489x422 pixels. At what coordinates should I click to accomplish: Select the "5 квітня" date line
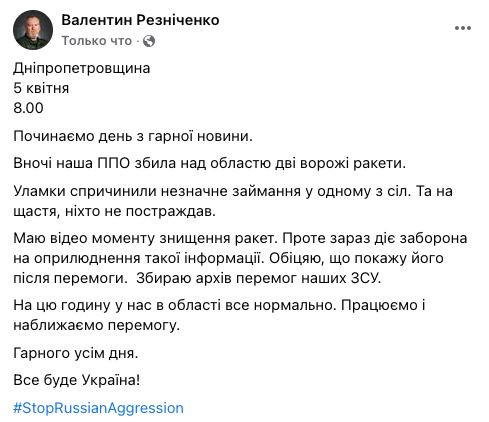point(41,88)
